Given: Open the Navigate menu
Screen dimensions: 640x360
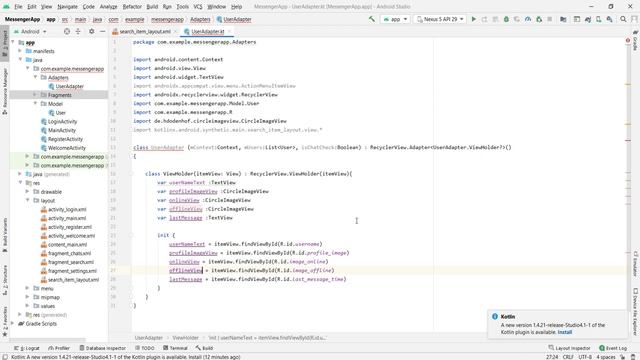Looking at the screenshot, I should click(67, 7).
